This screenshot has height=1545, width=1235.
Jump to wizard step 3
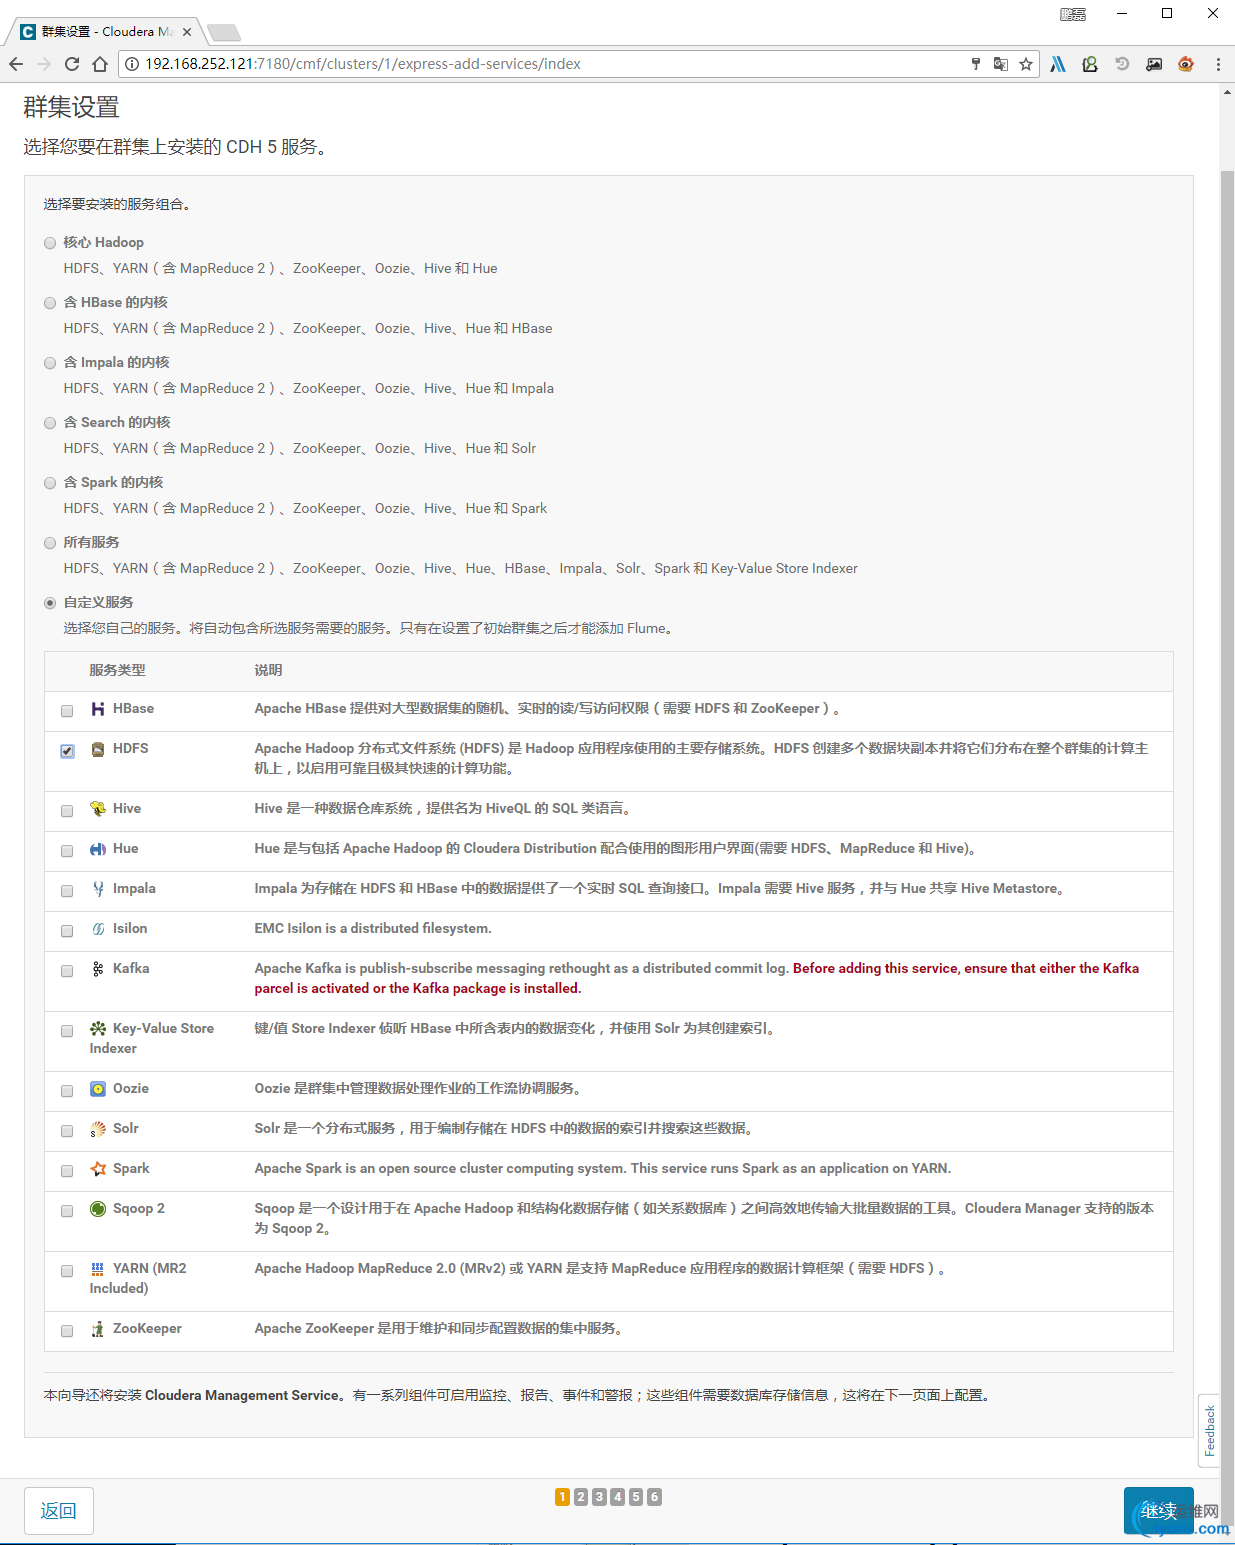pos(599,1497)
